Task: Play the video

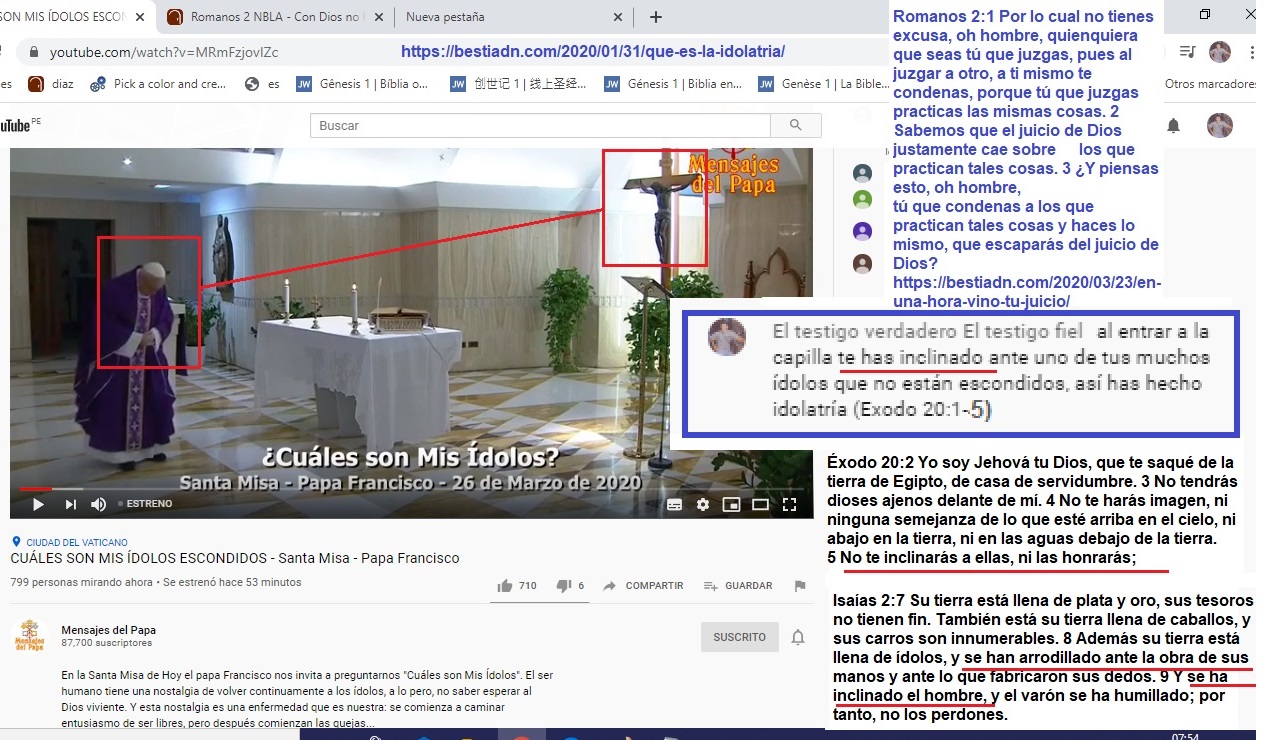Action: coord(37,504)
